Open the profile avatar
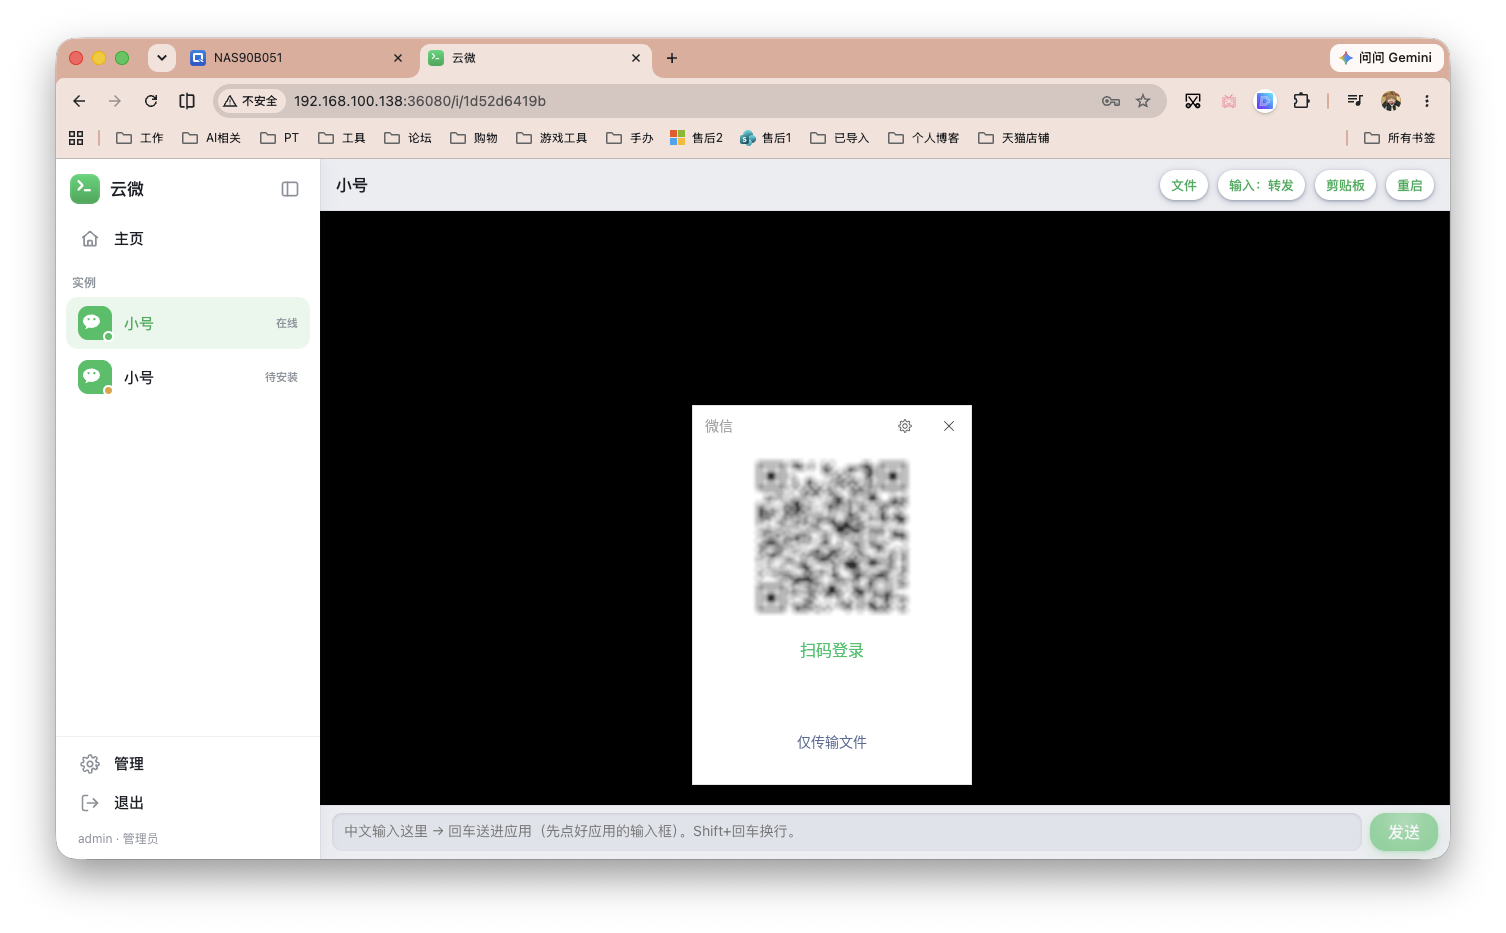The image size is (1506, 933). [x=1391, y=101]
